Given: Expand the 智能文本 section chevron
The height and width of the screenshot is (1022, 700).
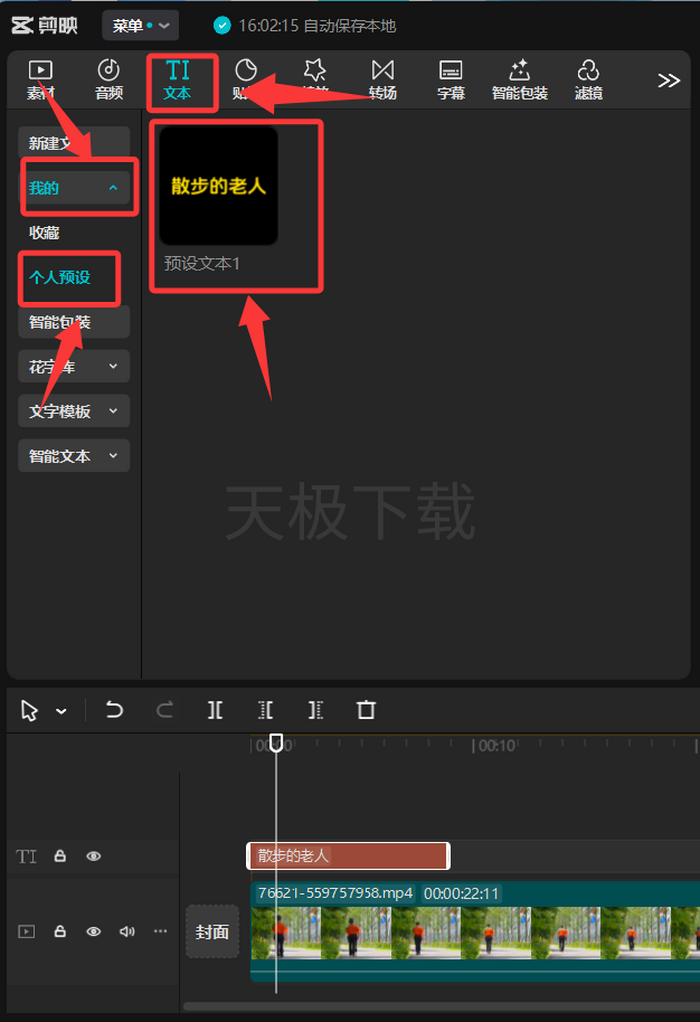Looking at the screenshot, I should click(x=113, y=456).
